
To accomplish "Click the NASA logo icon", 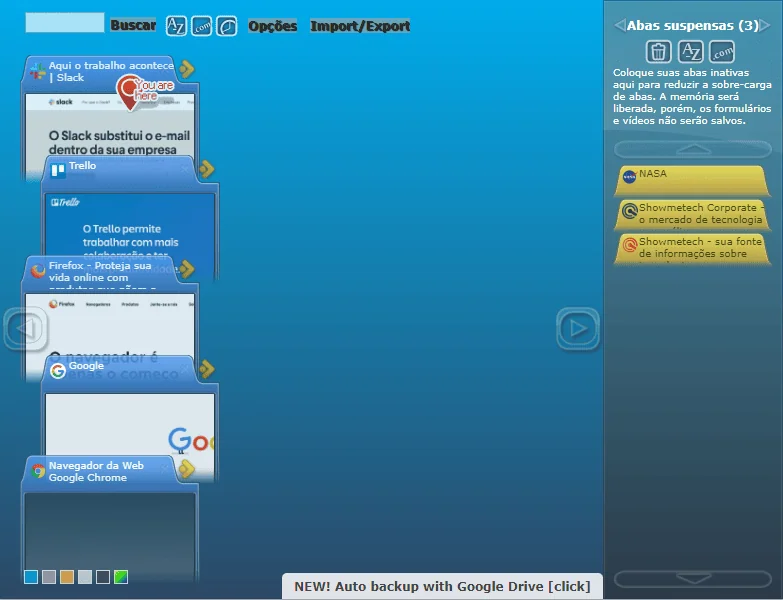I will click(629, 176).
